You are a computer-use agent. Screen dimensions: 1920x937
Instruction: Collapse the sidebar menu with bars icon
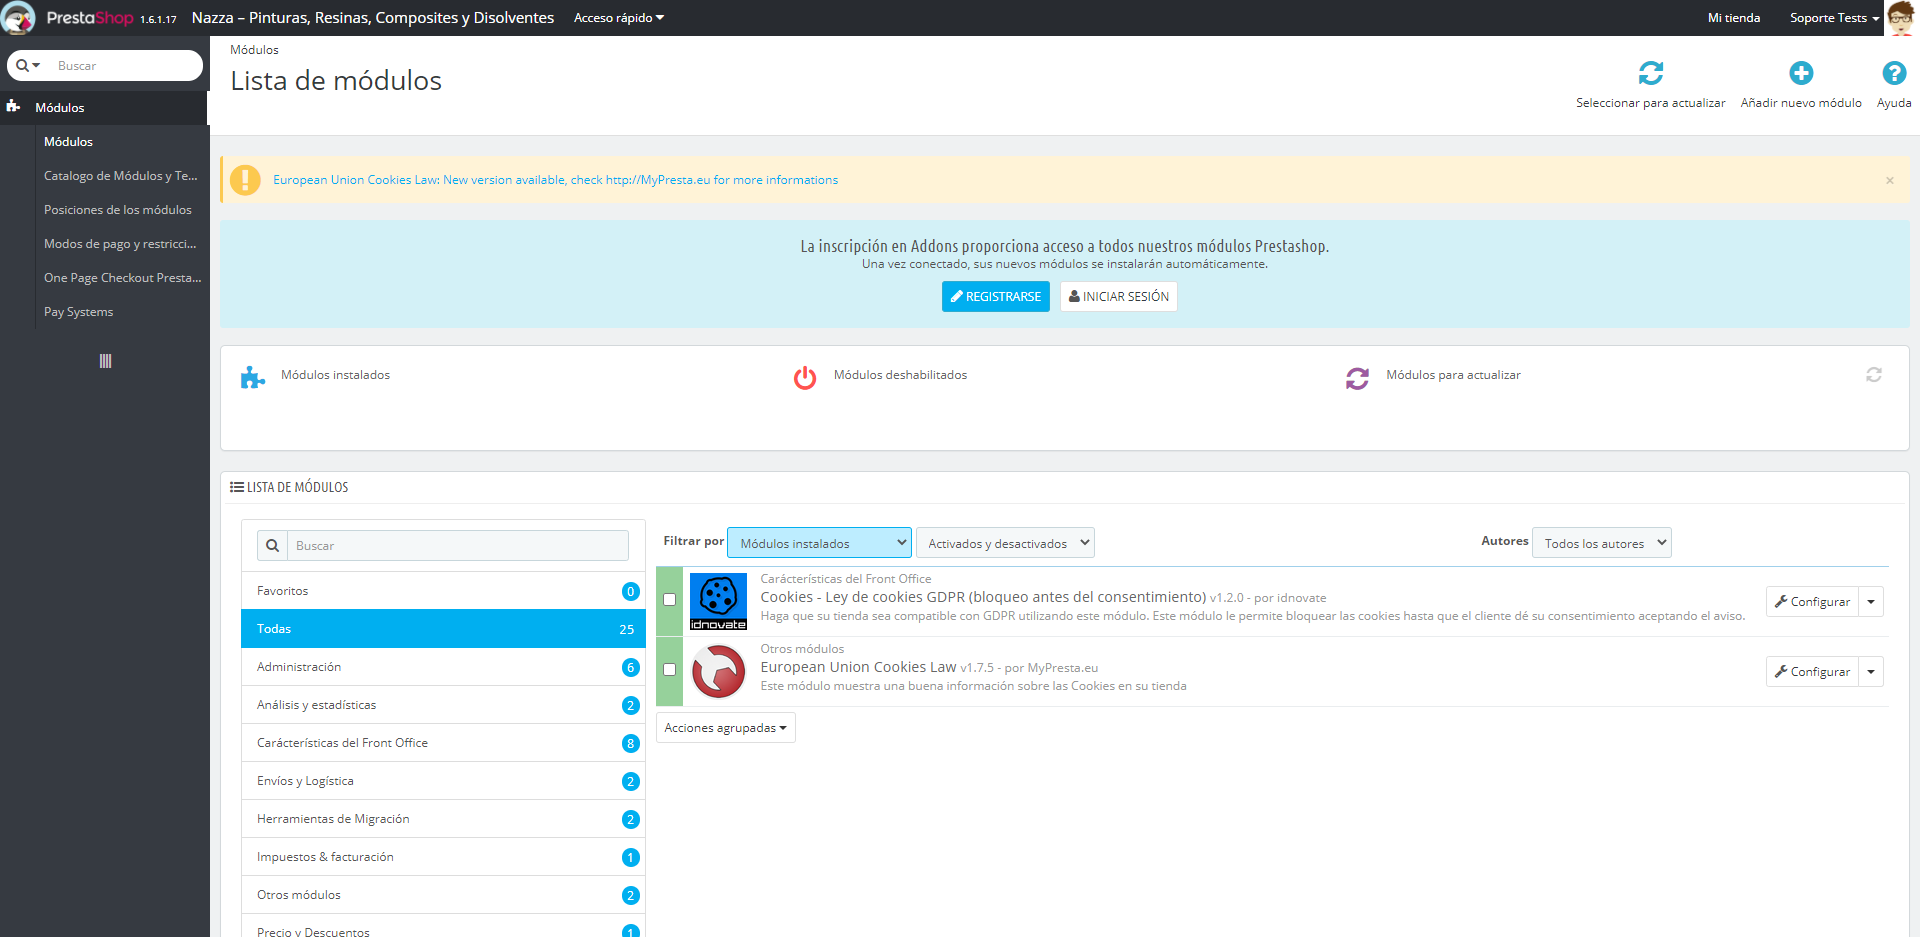tap(105, 361)
